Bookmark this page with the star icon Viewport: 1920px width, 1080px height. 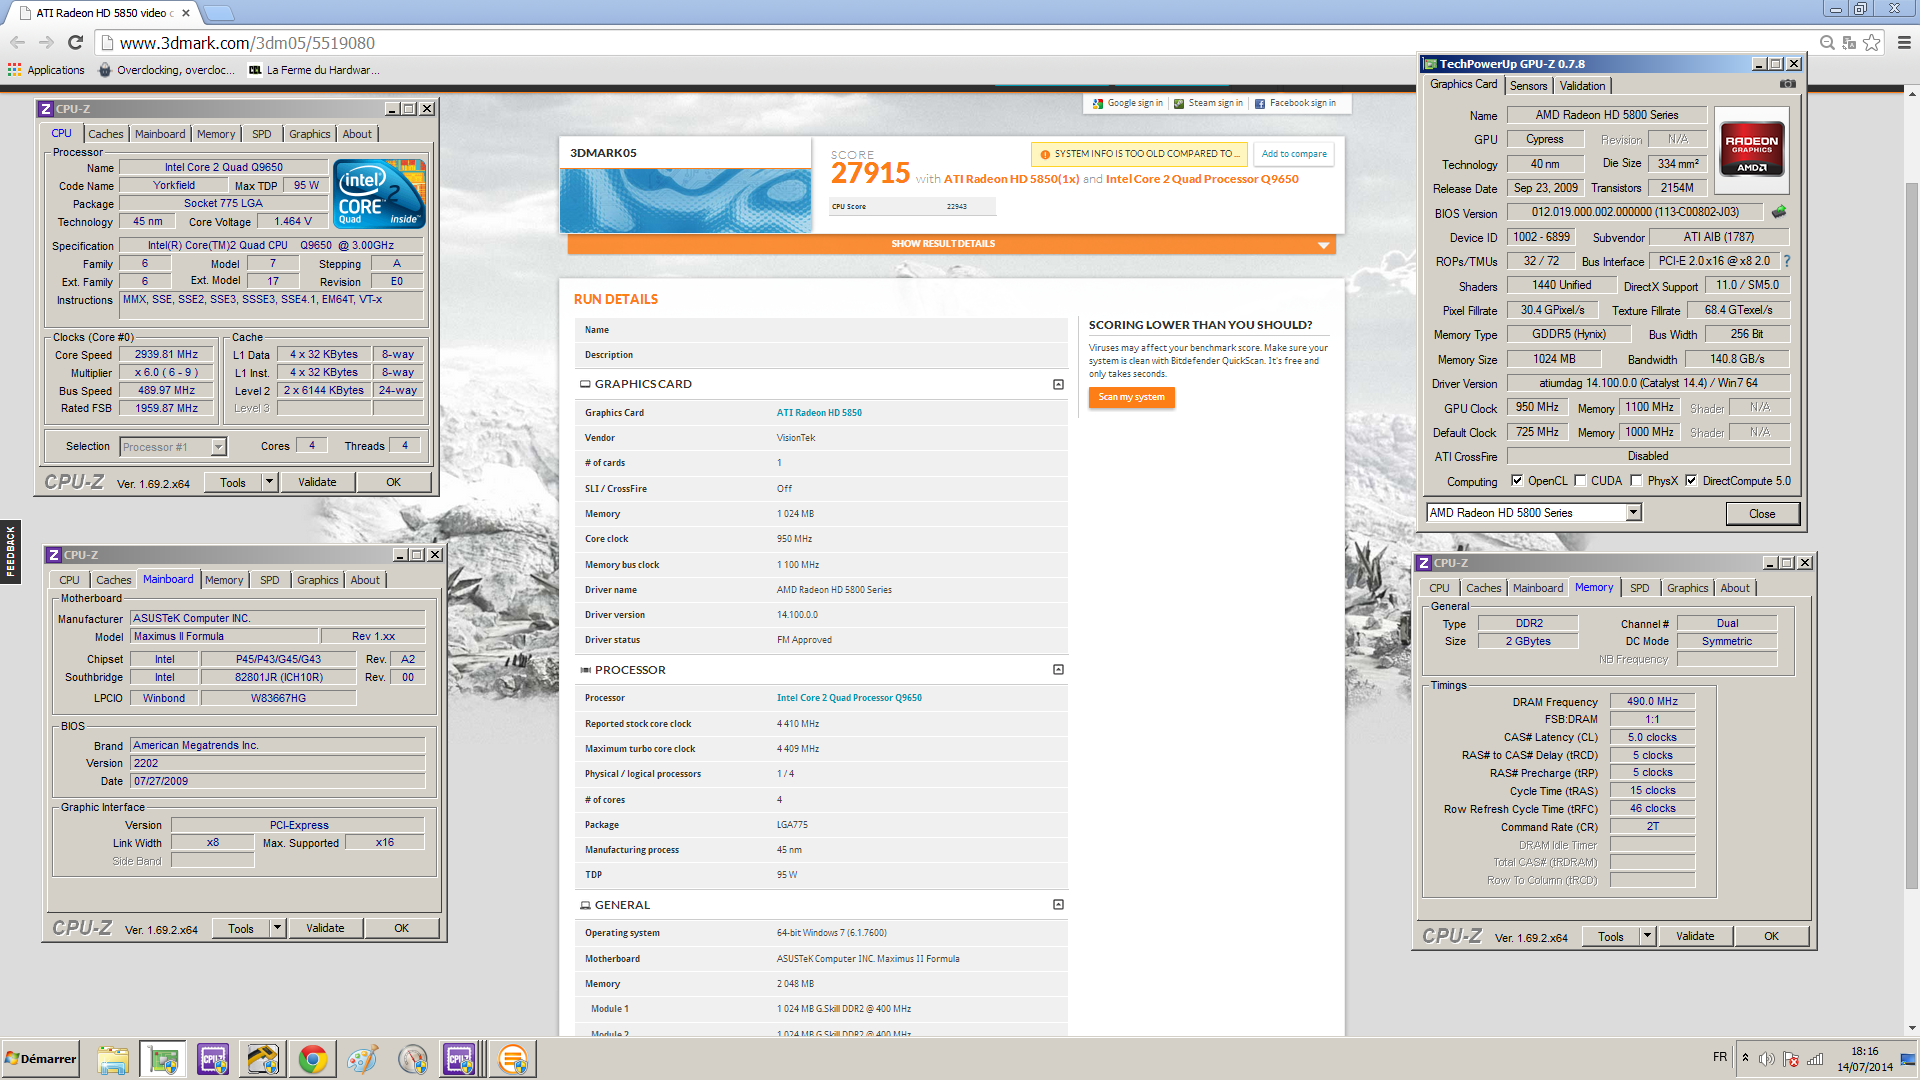click(1871, 42)
